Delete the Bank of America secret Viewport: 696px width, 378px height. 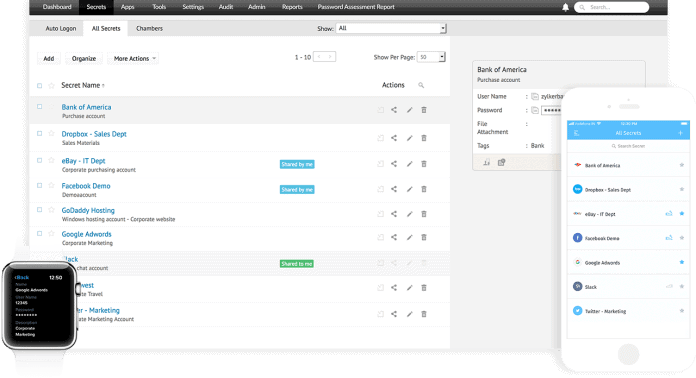[x=424, y=110]
